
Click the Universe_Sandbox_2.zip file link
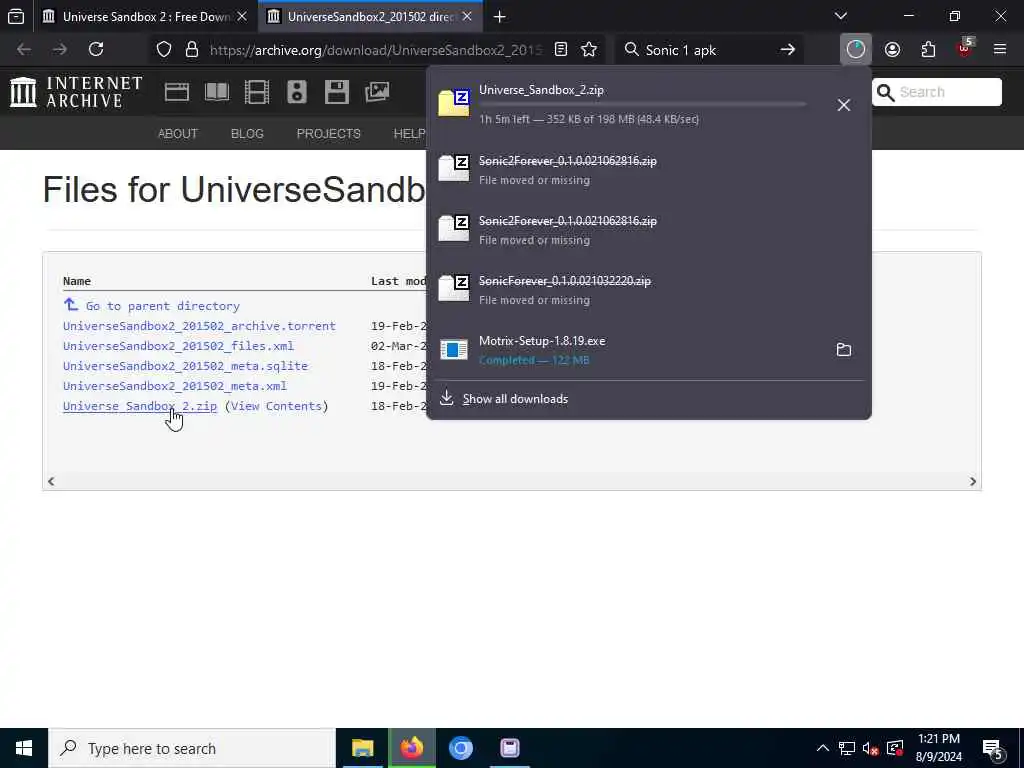(x=140, y=406)
